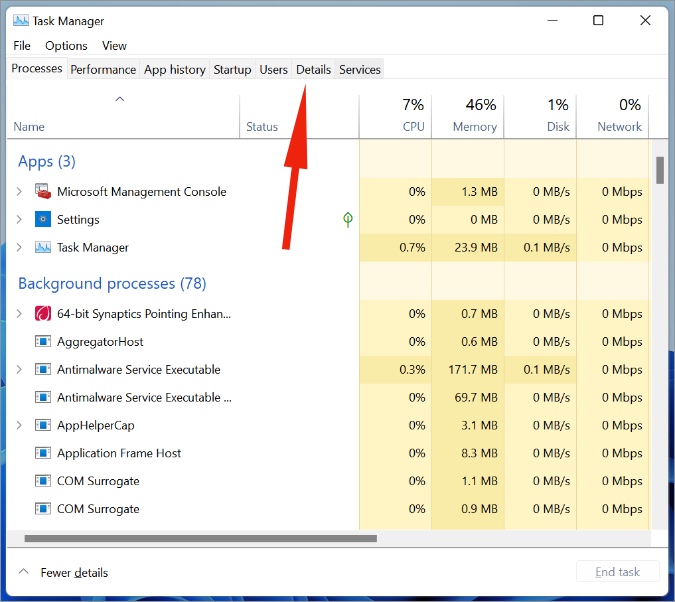Click the icon of COM Surrogate using 1.1 MB
The height and width of the screenshot is (602, 675).
(43, 481)
